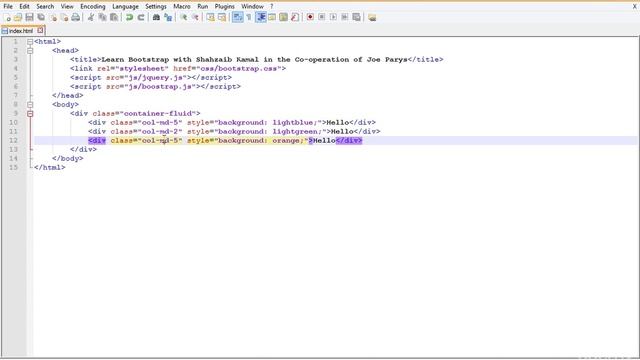The image size is (640, 360).
Task: Open the Language menu
Action: (125, 7)
